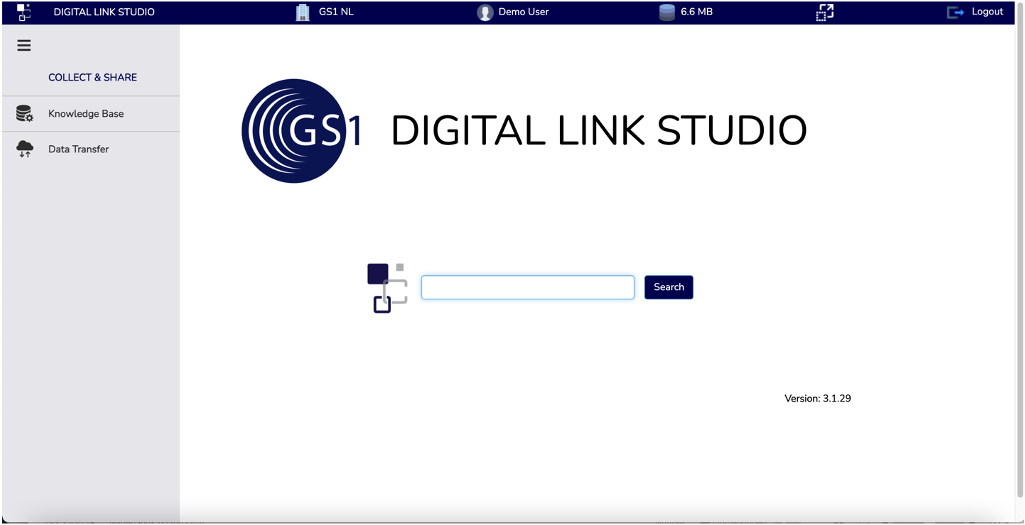Click the Search button
Image resolution: width=1025 pixels, height=525 pixels.
coord(669,287)
